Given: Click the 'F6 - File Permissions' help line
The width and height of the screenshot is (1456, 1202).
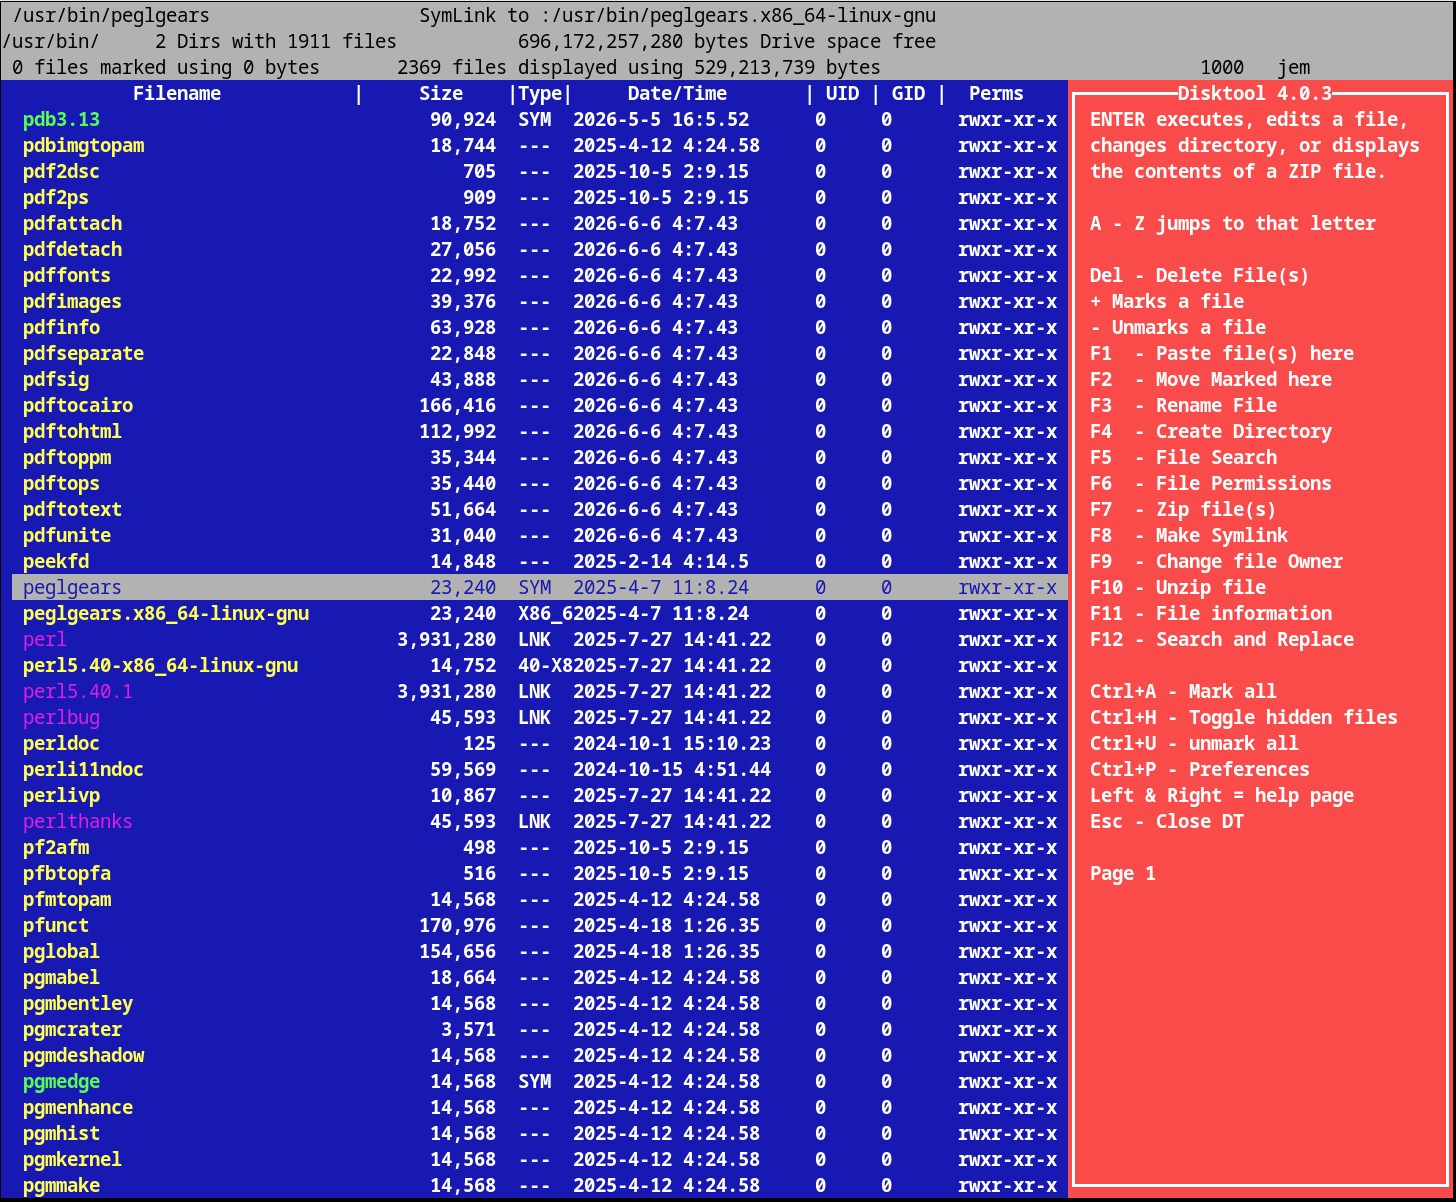Looking at the screenshot, I should pyautogui.click(x=1211, y=484).
